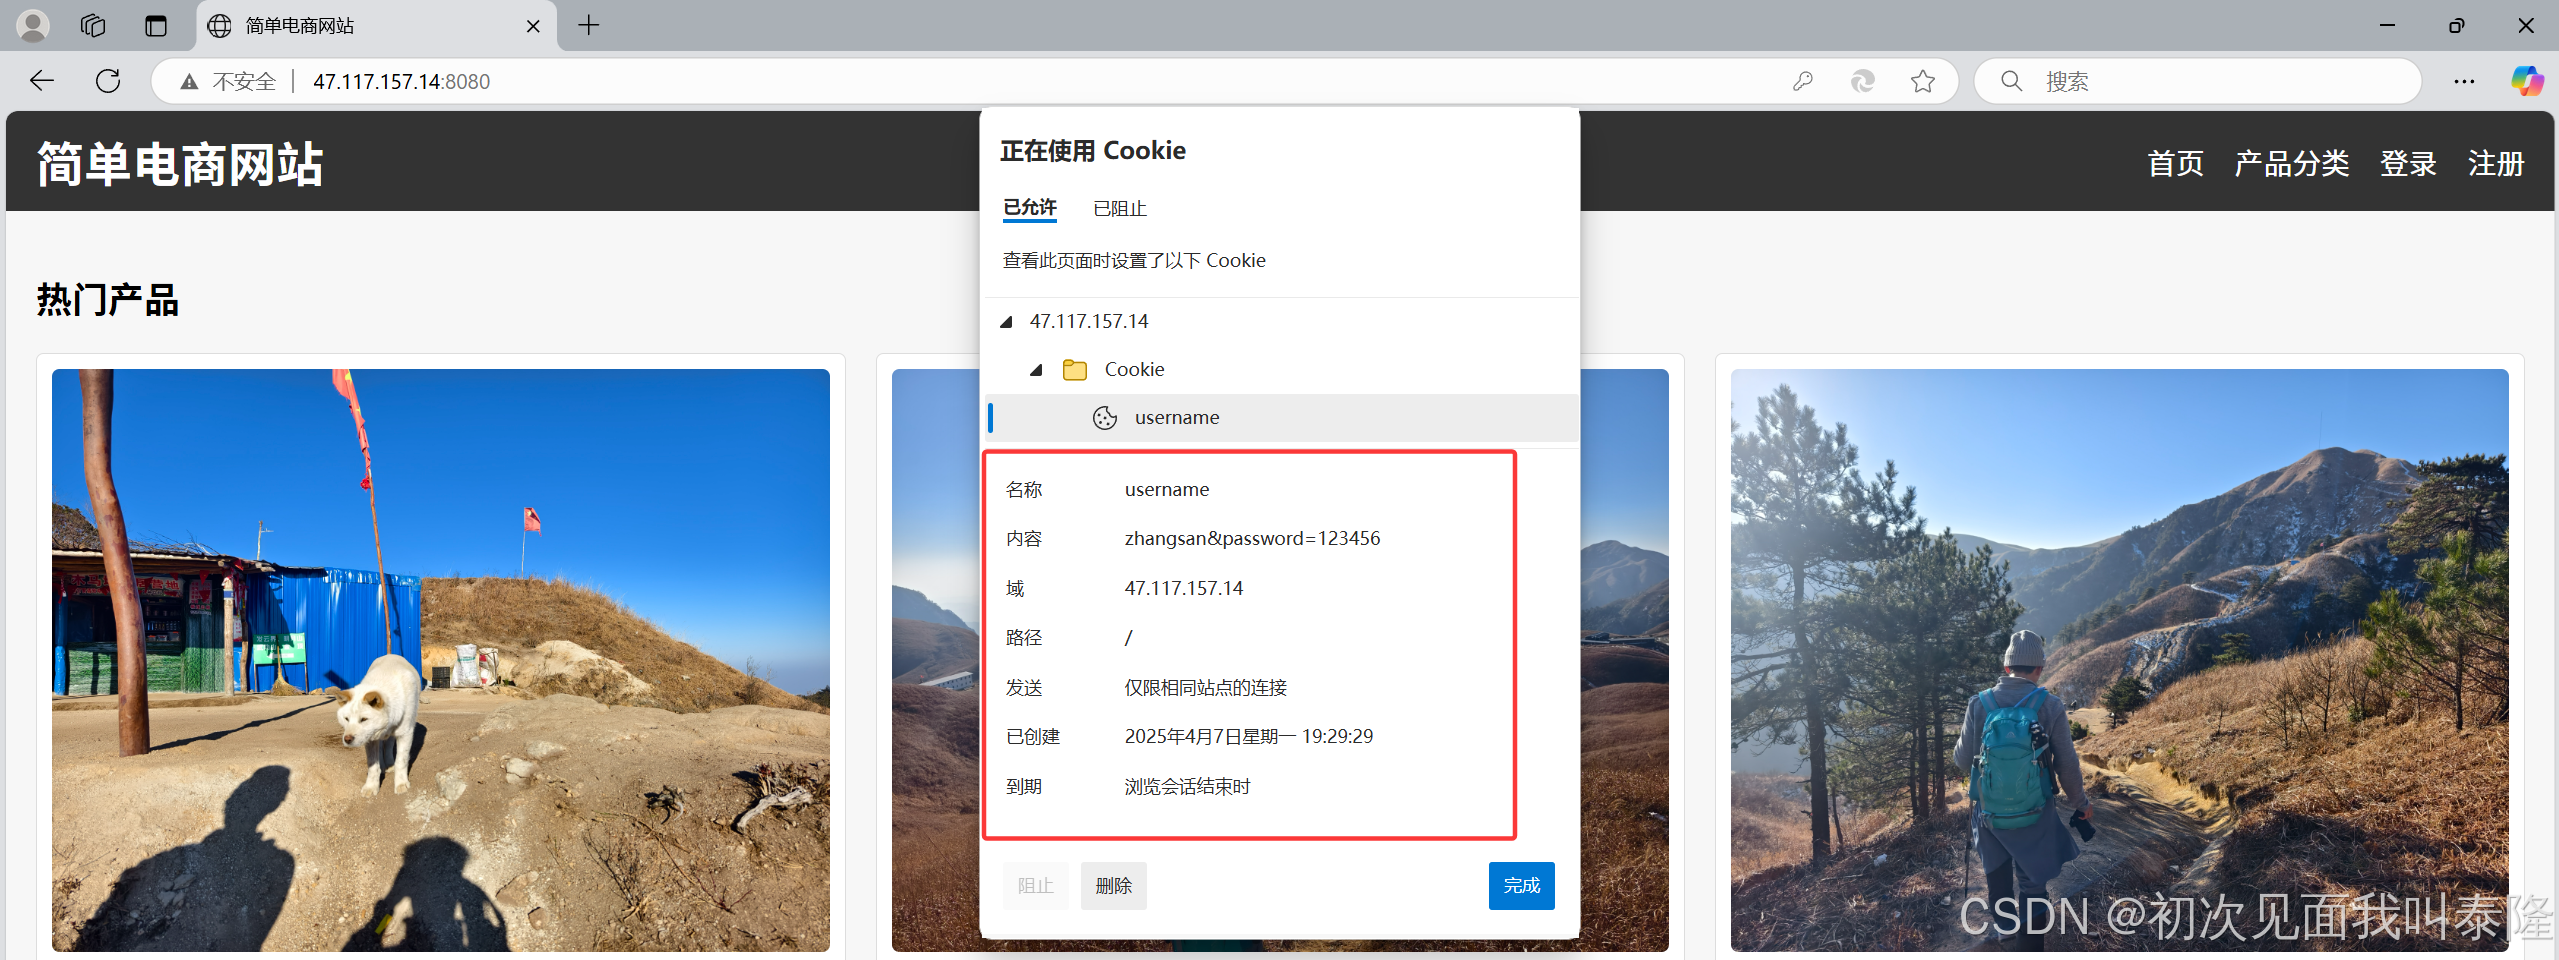Click the 不安全 security badge
The width and height of the screenshot is (2559, 960).
click(228, 81)
